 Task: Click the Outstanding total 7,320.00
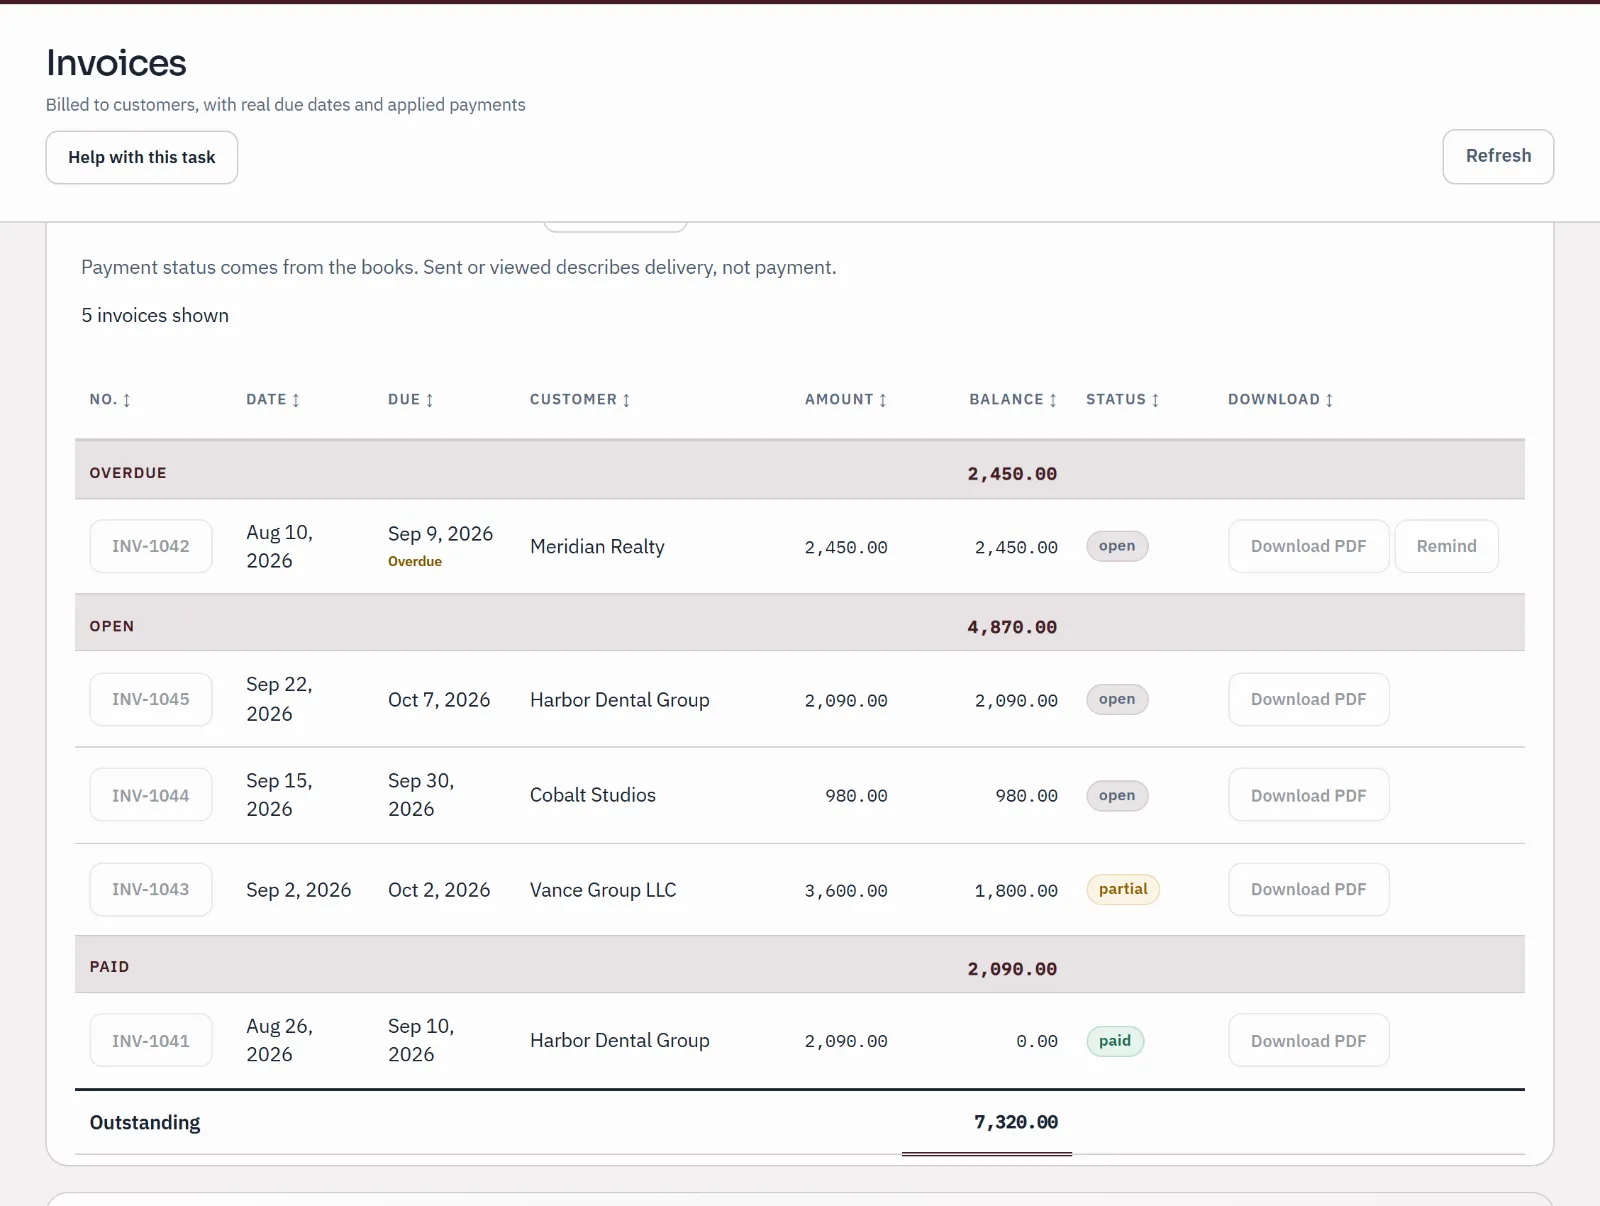(x=1016, y=1122)
